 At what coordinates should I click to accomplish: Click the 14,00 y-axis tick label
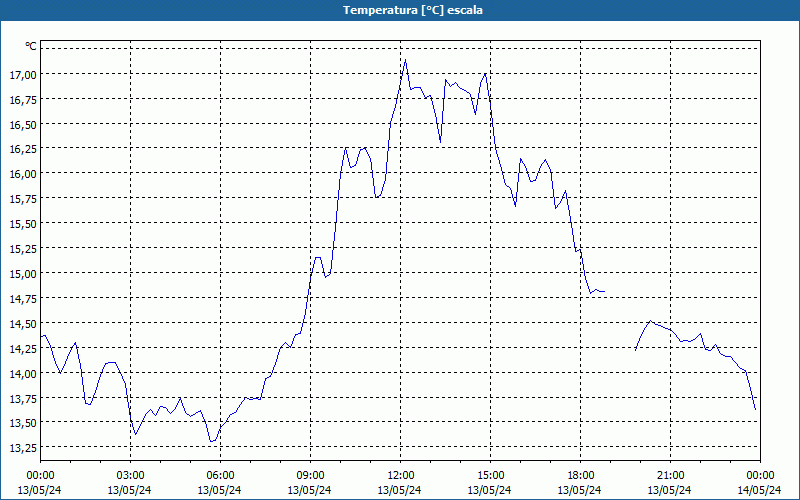(23, 373)
